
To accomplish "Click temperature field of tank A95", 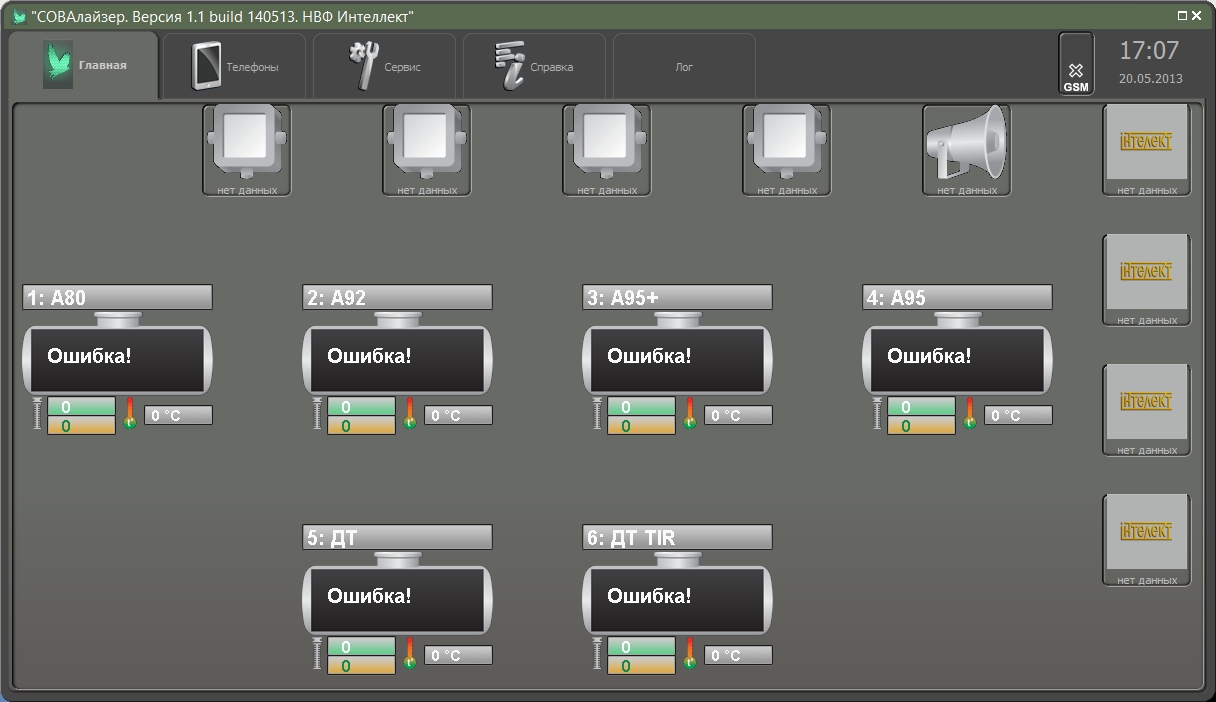I will (1019, 415).
